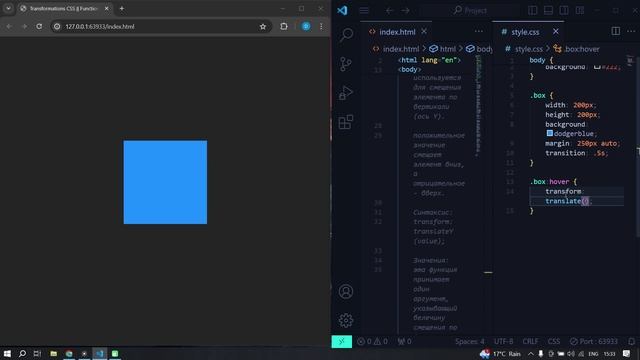Go forward in browser
The image size is (640, 360).
(24, 27)
